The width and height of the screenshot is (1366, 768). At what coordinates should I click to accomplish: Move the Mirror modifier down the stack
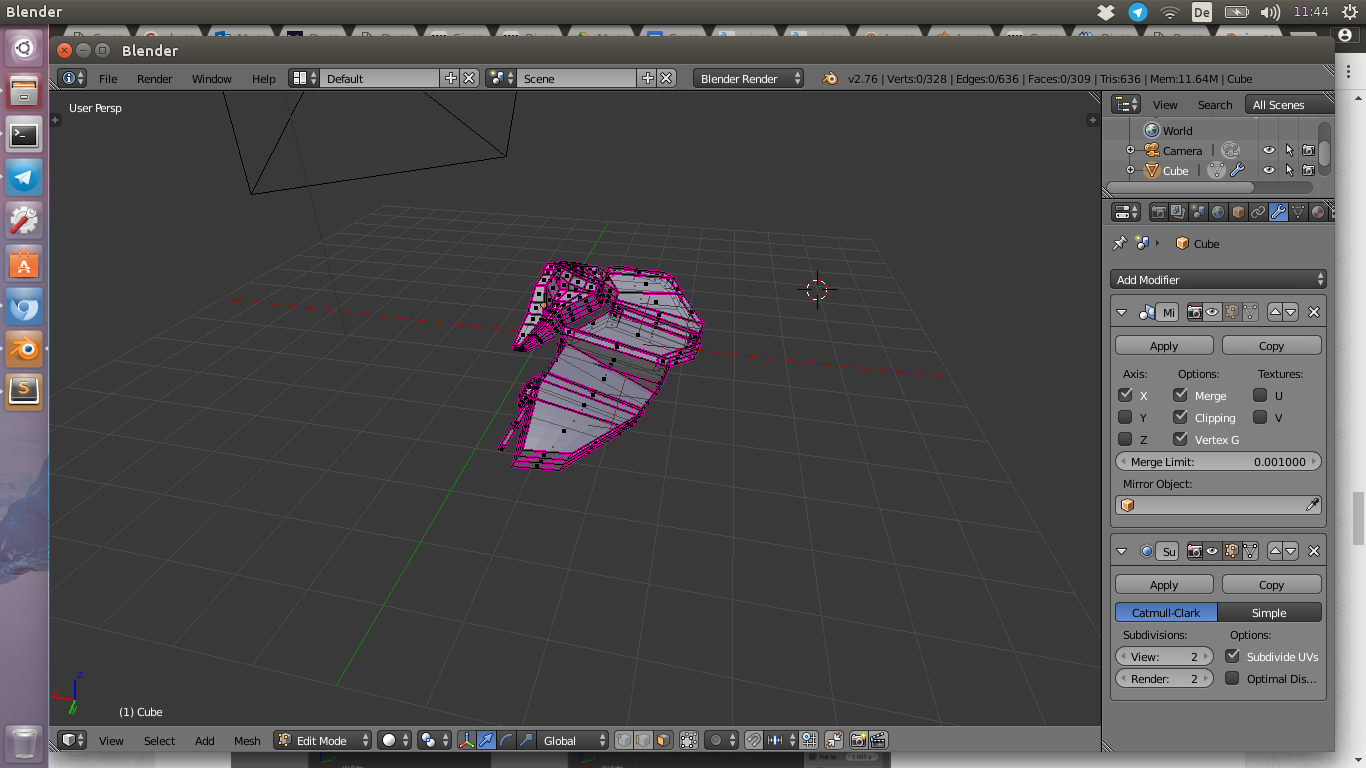pyautogui.click(x=1291, y=312)
